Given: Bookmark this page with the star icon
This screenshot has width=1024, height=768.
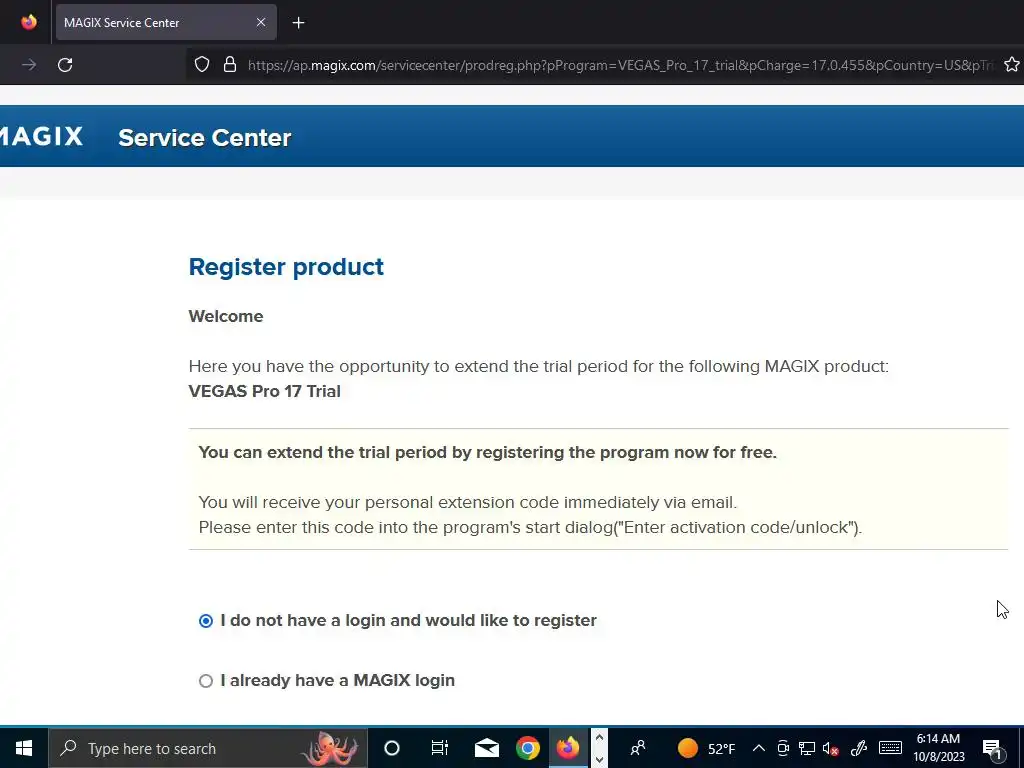Looking at the screenshot, I should [x=1012, y=65].
